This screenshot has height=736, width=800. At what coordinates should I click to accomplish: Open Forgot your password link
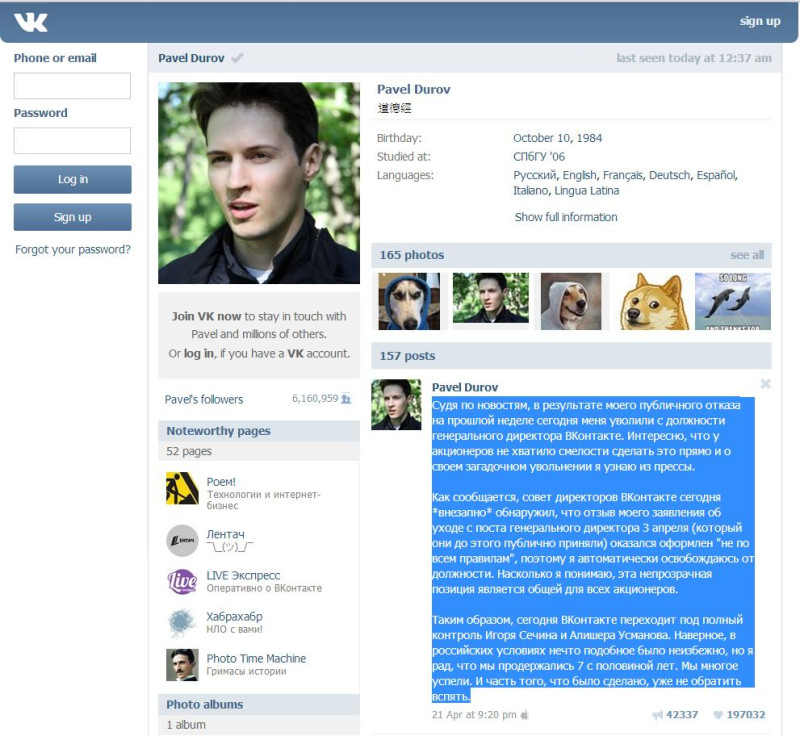pyautogui.click(x=72, y=249)
